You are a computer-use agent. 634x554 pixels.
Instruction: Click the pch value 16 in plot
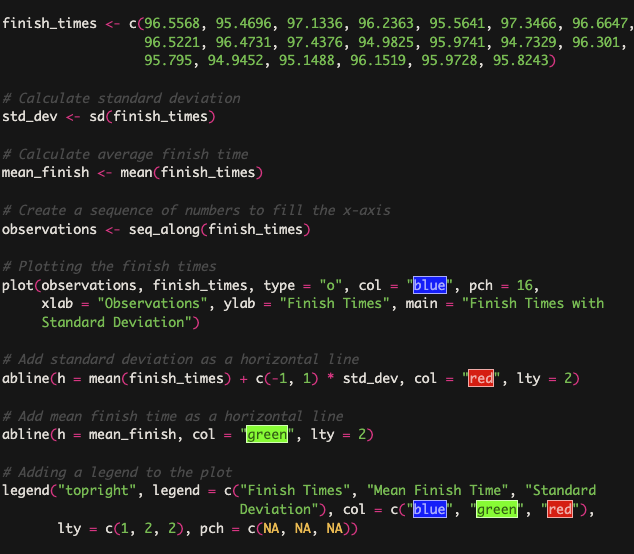click(x=525, y=285)
